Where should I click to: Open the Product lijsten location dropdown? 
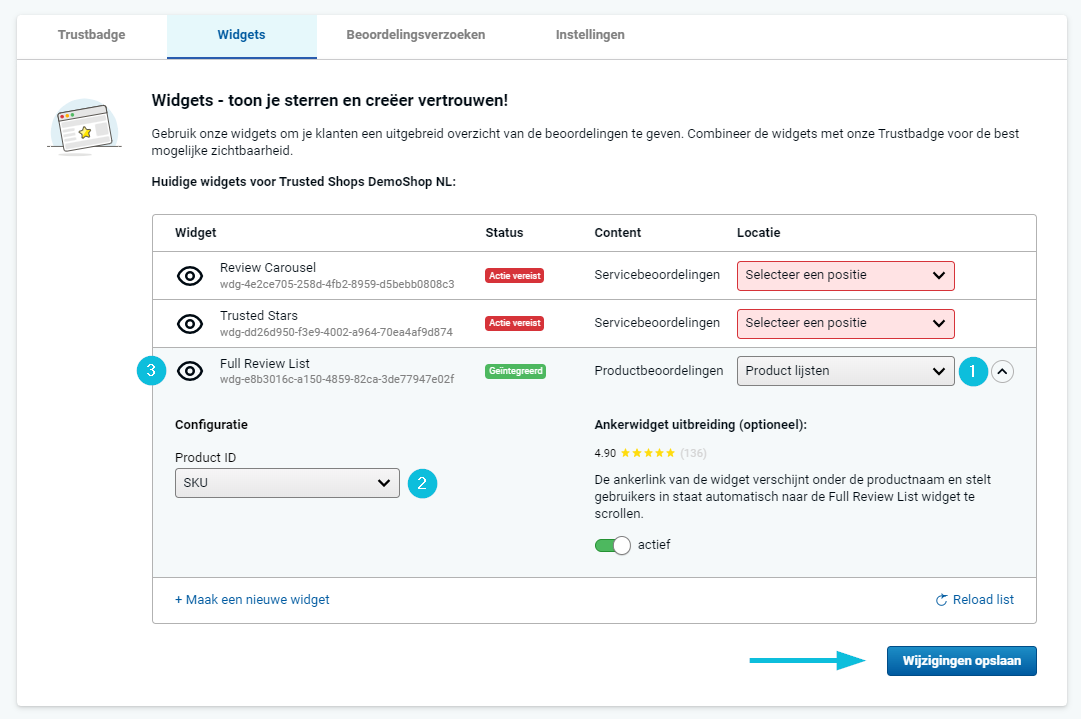click(x=845, y=371)
